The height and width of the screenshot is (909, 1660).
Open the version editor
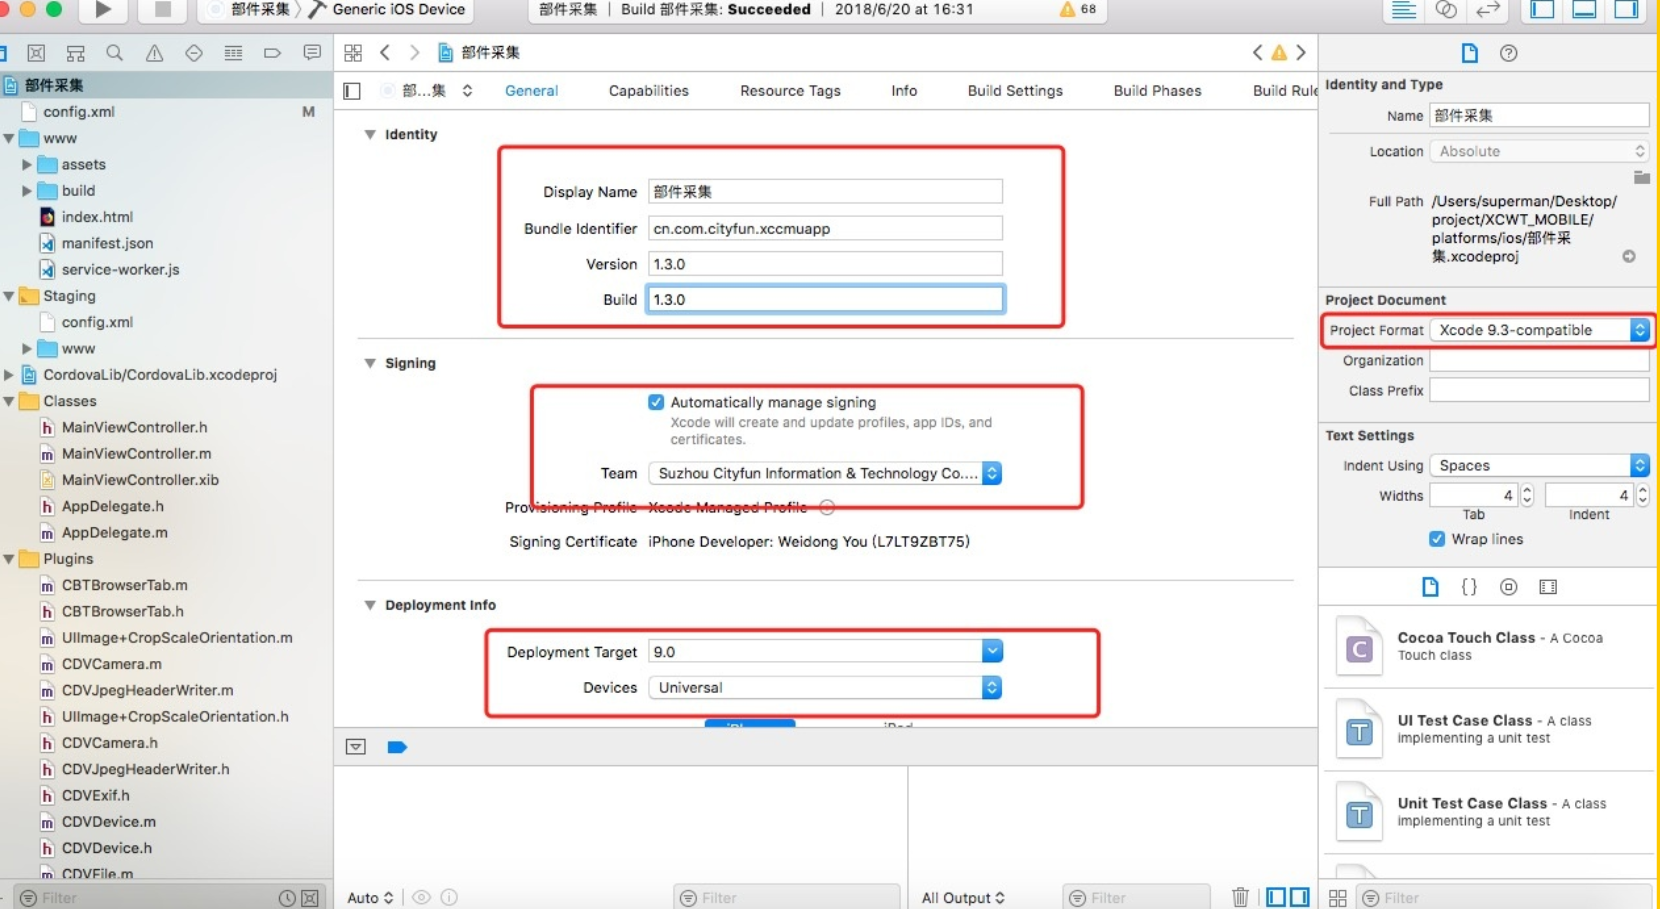(x=1488, y=10)
